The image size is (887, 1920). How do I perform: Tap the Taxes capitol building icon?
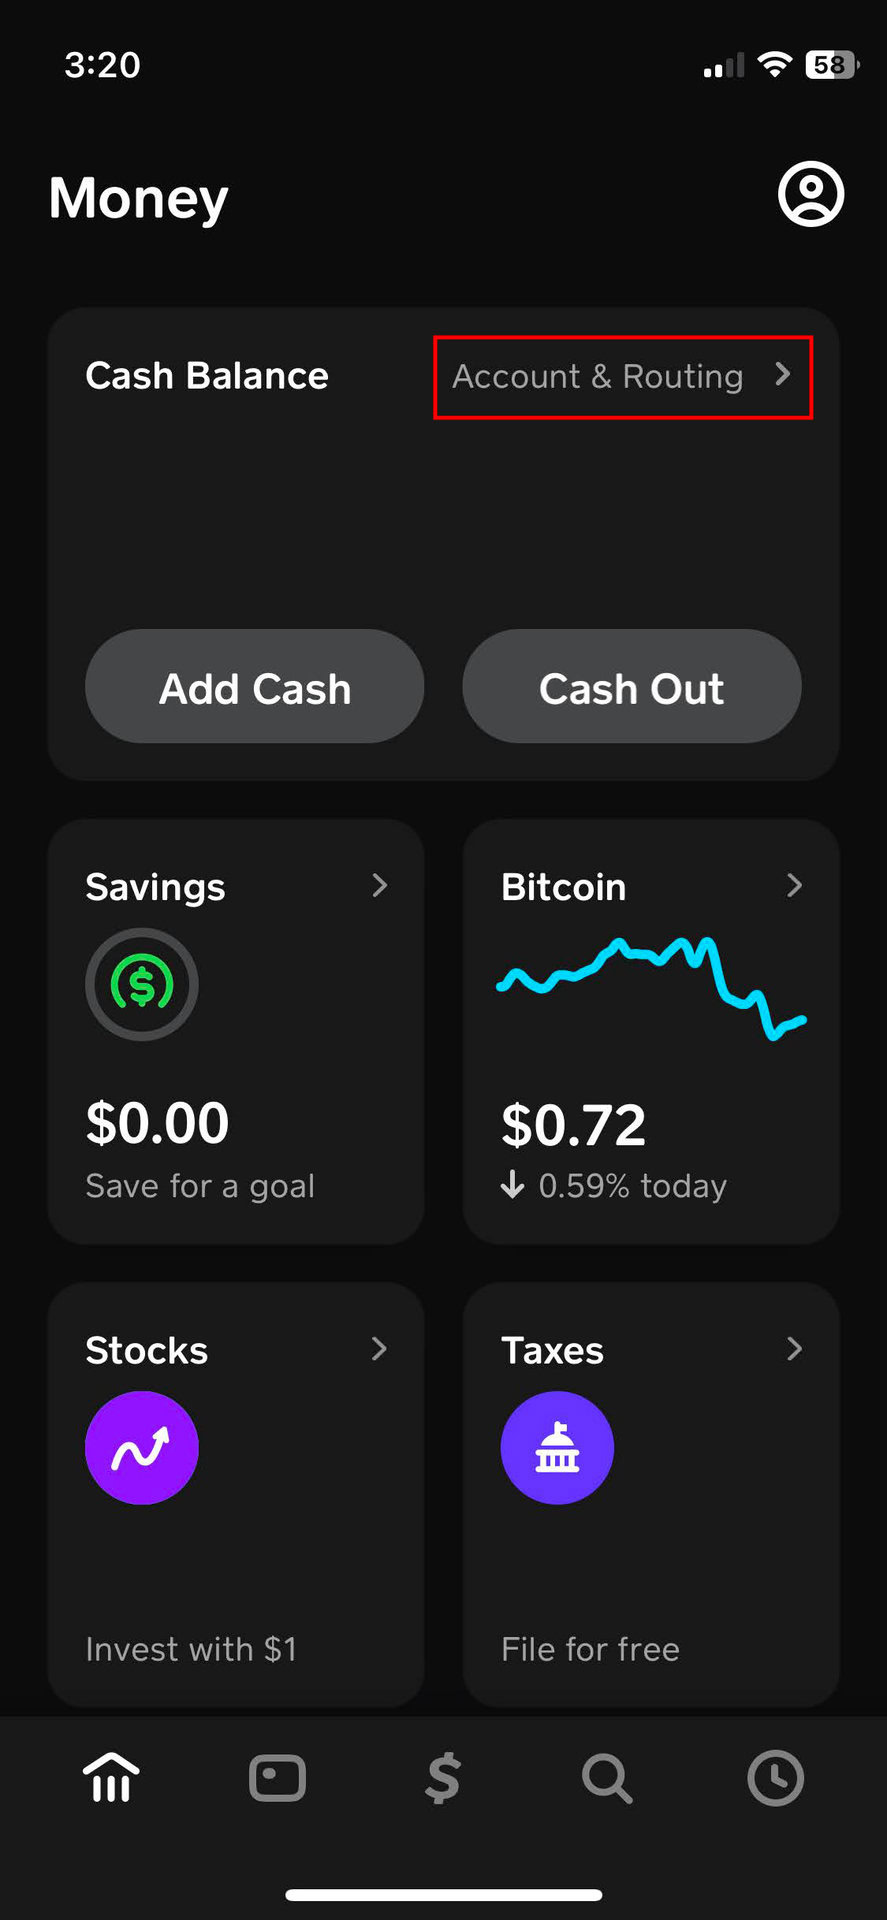click(557, 1447)
